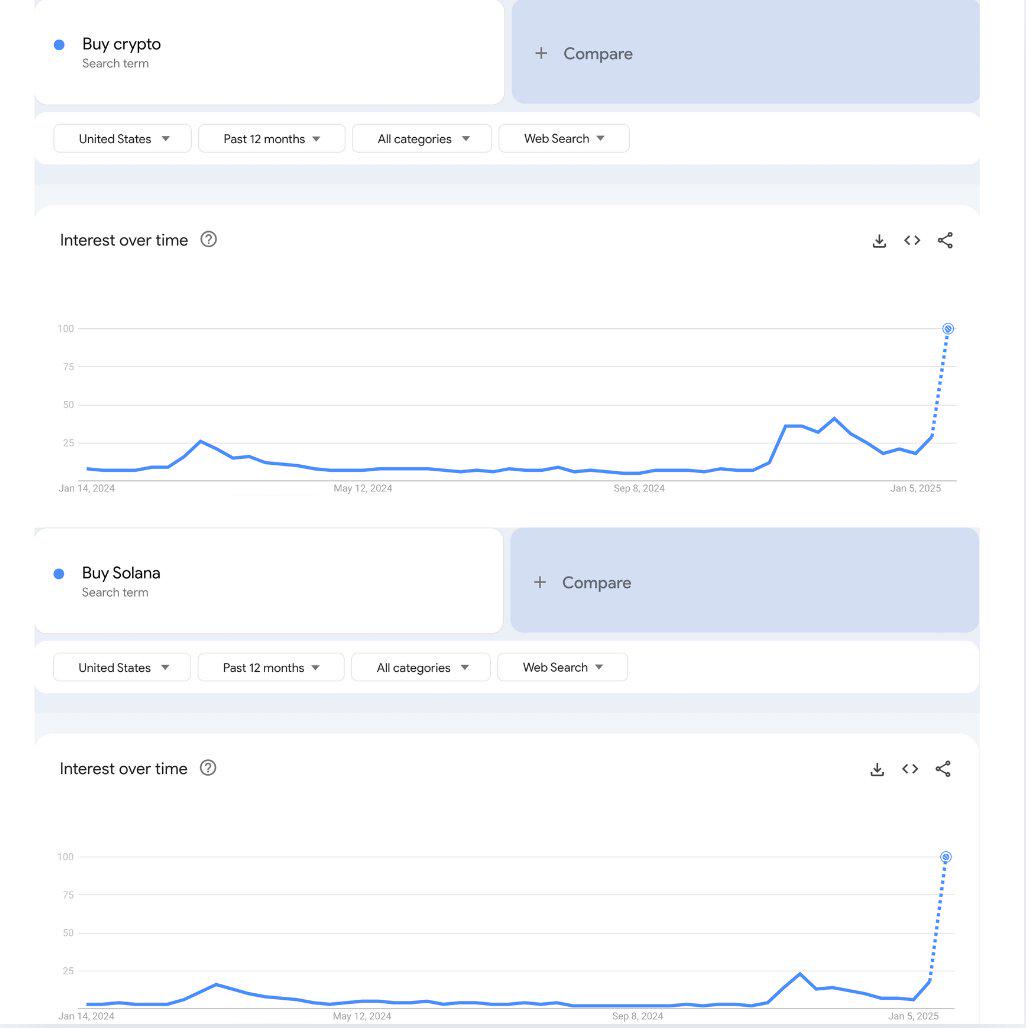Open Web Search dropdown for Buy crypto
Viewport: 1026px width, 1028px height.
click(x=564, y=138)
